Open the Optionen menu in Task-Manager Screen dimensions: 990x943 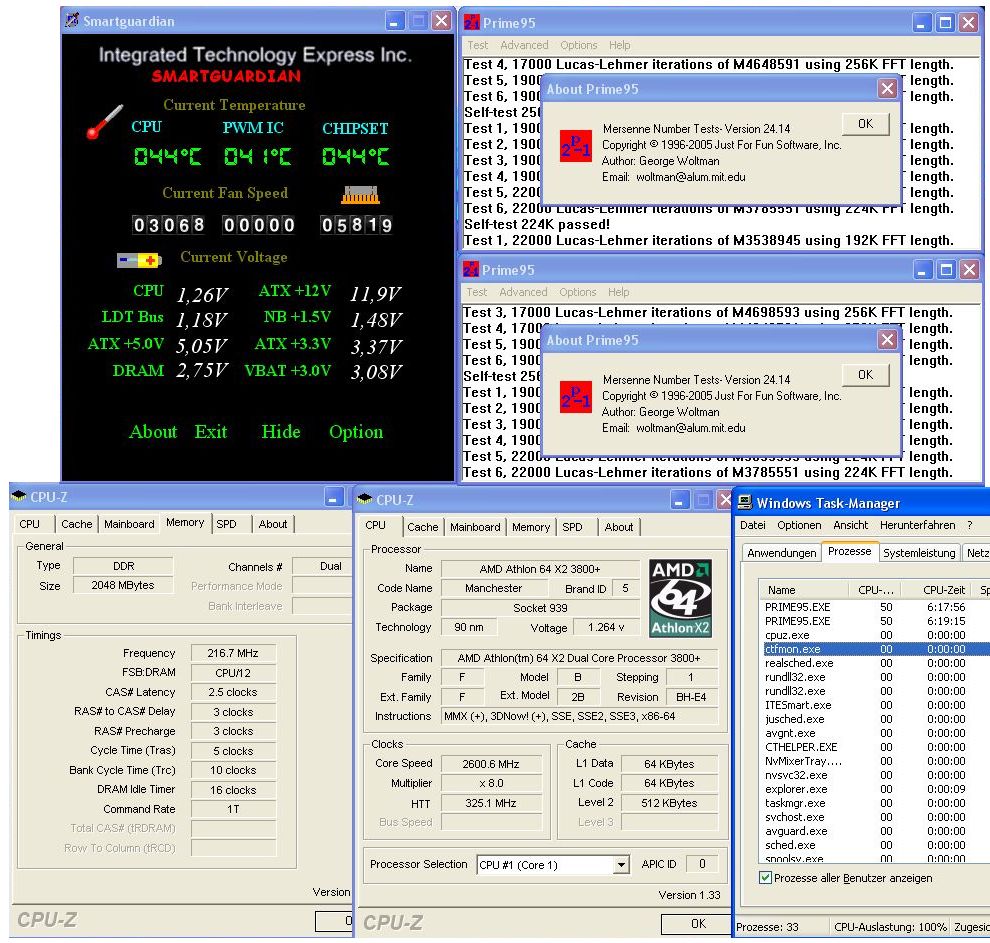[799, 525]
